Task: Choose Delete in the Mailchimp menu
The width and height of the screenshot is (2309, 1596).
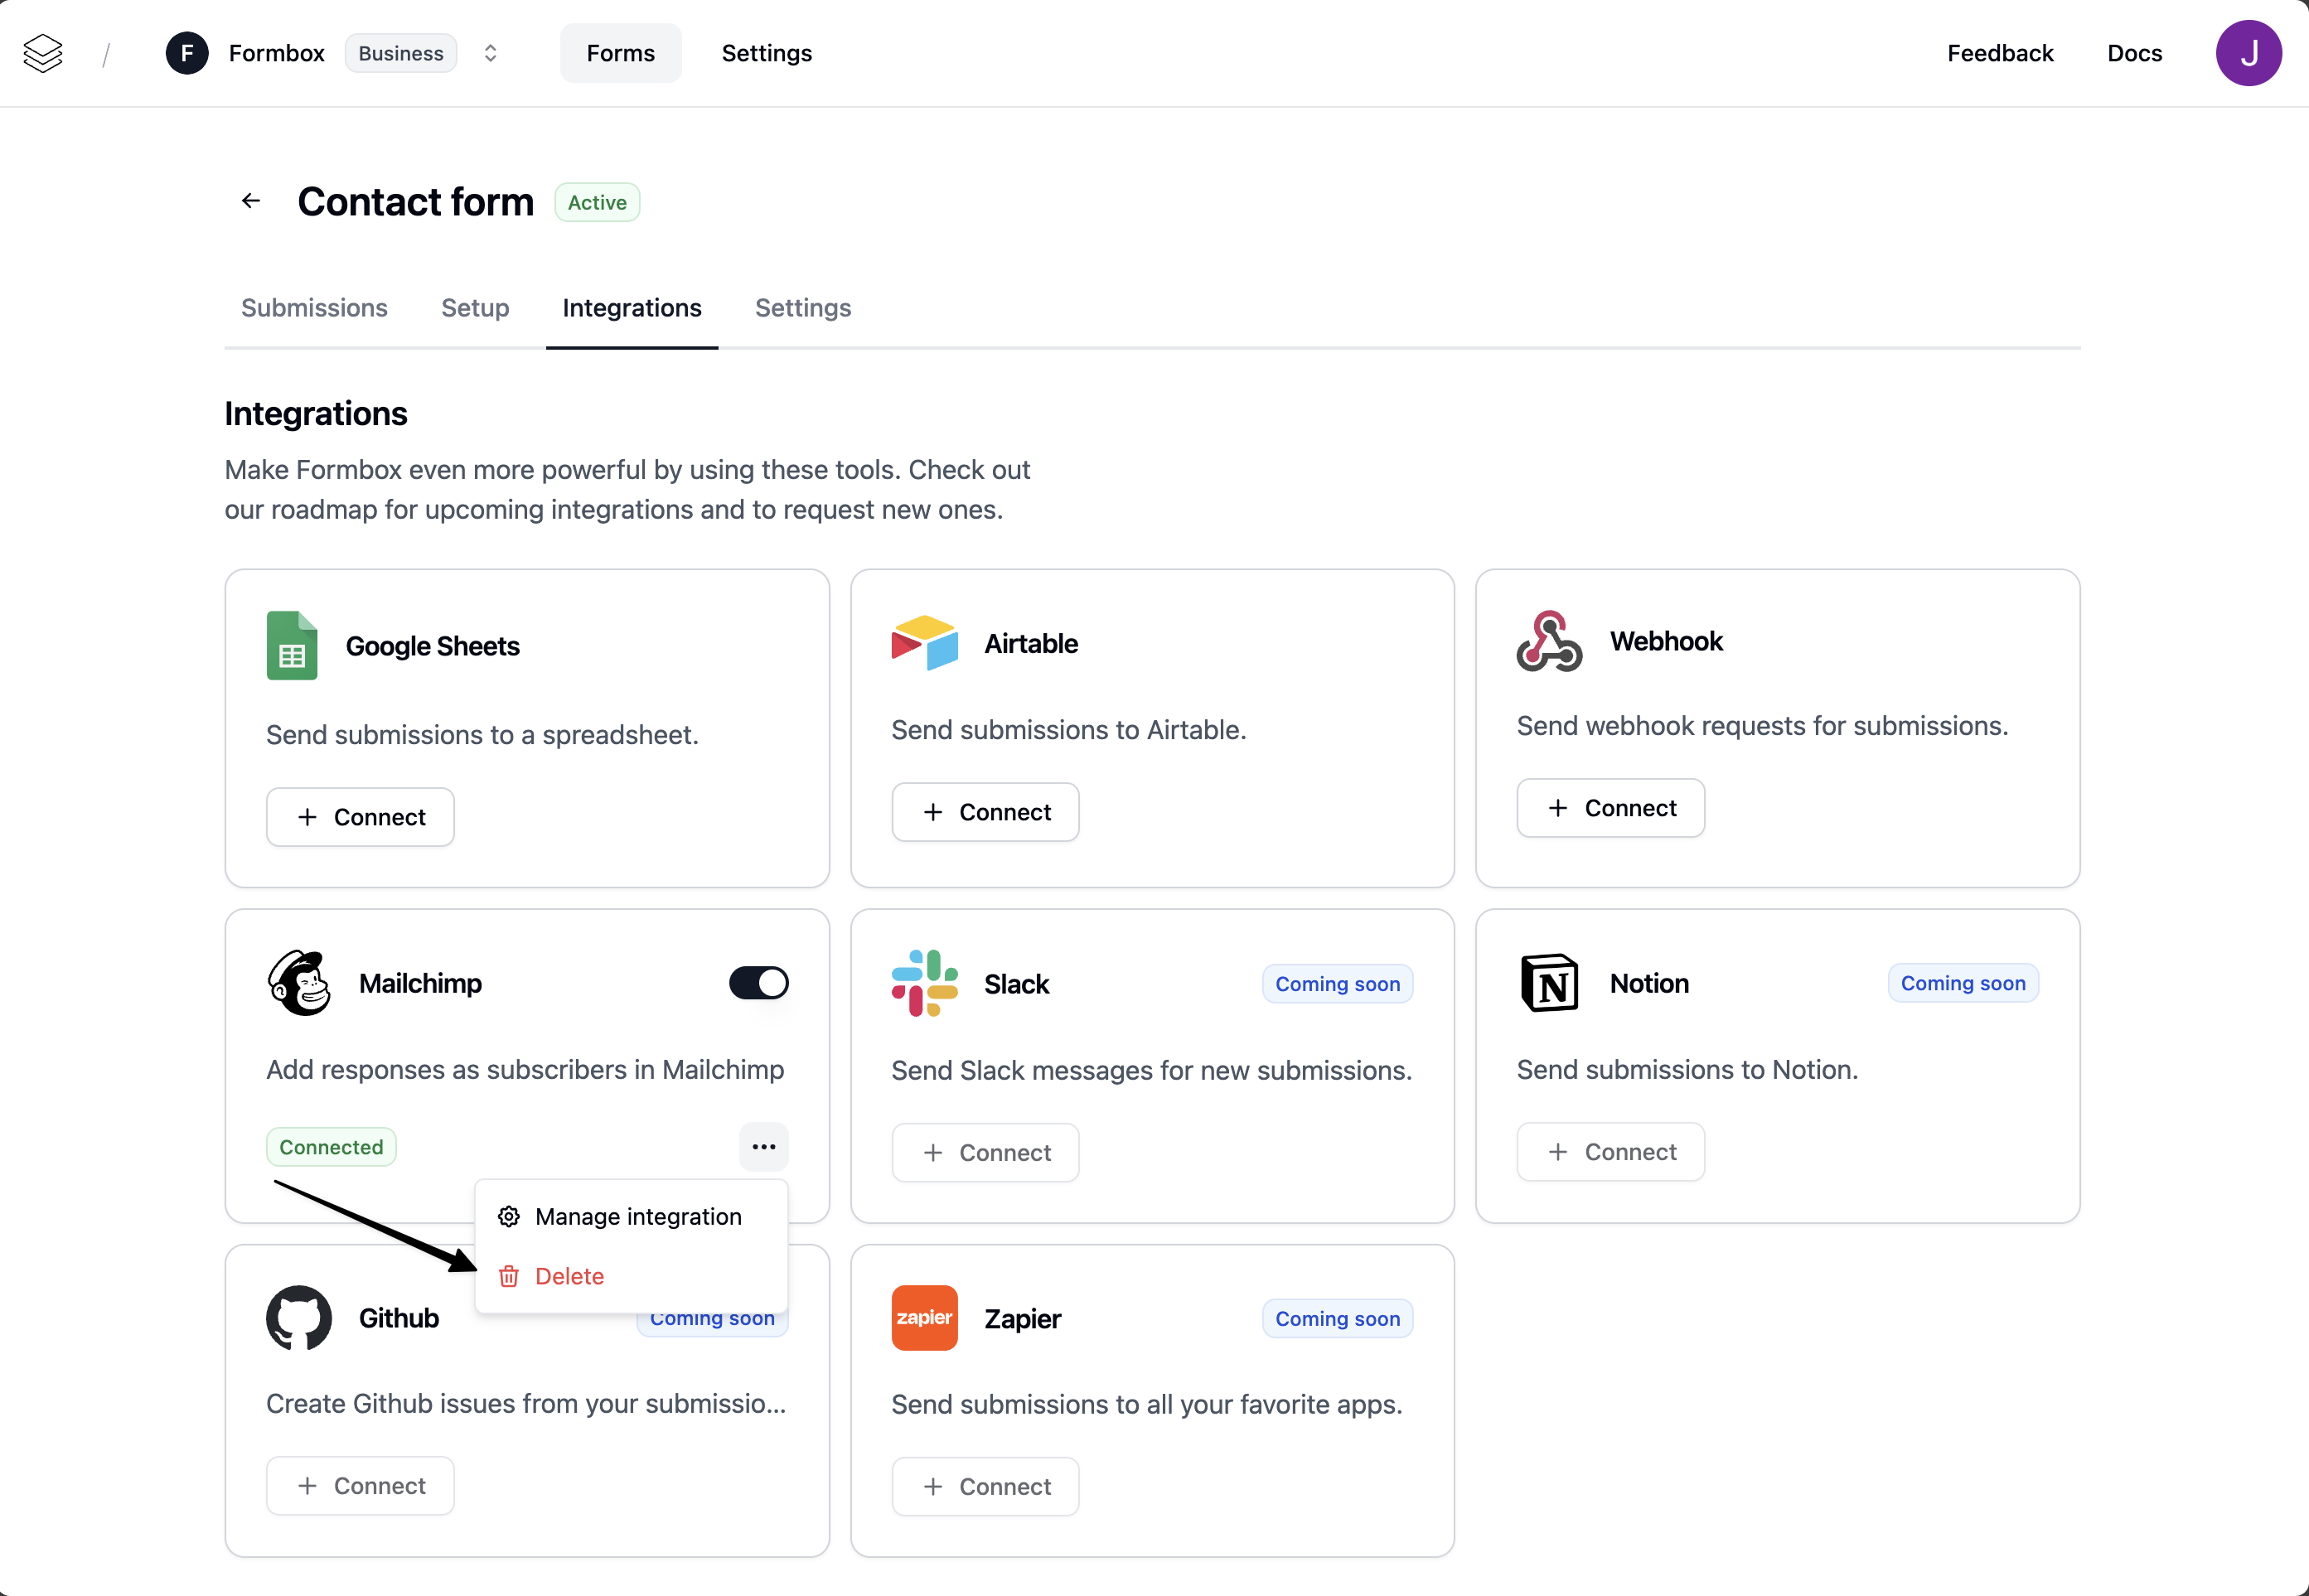Action: click(569, 1276)
